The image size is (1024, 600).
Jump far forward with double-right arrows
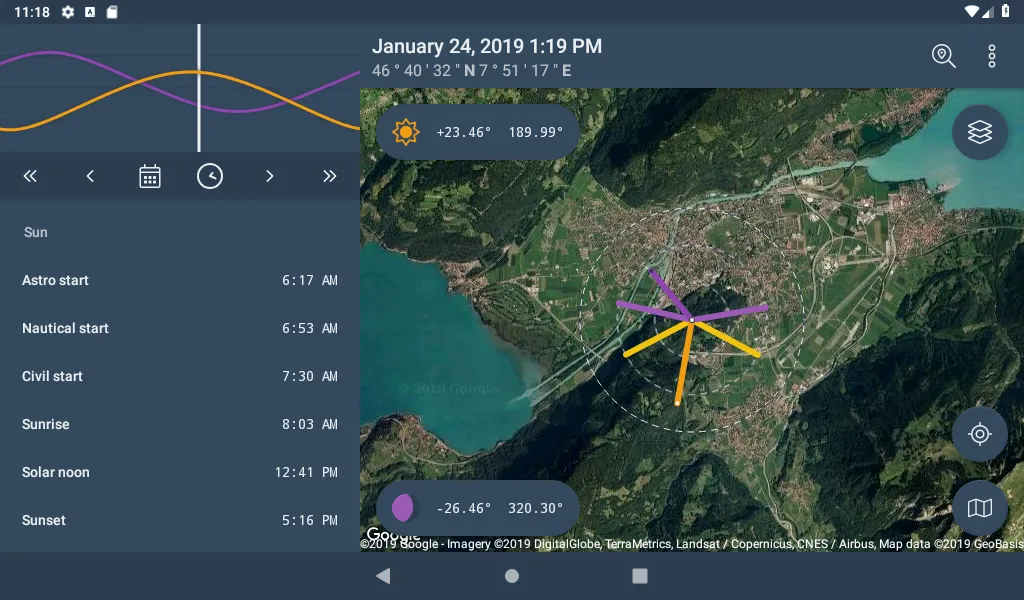pos(330,177)
